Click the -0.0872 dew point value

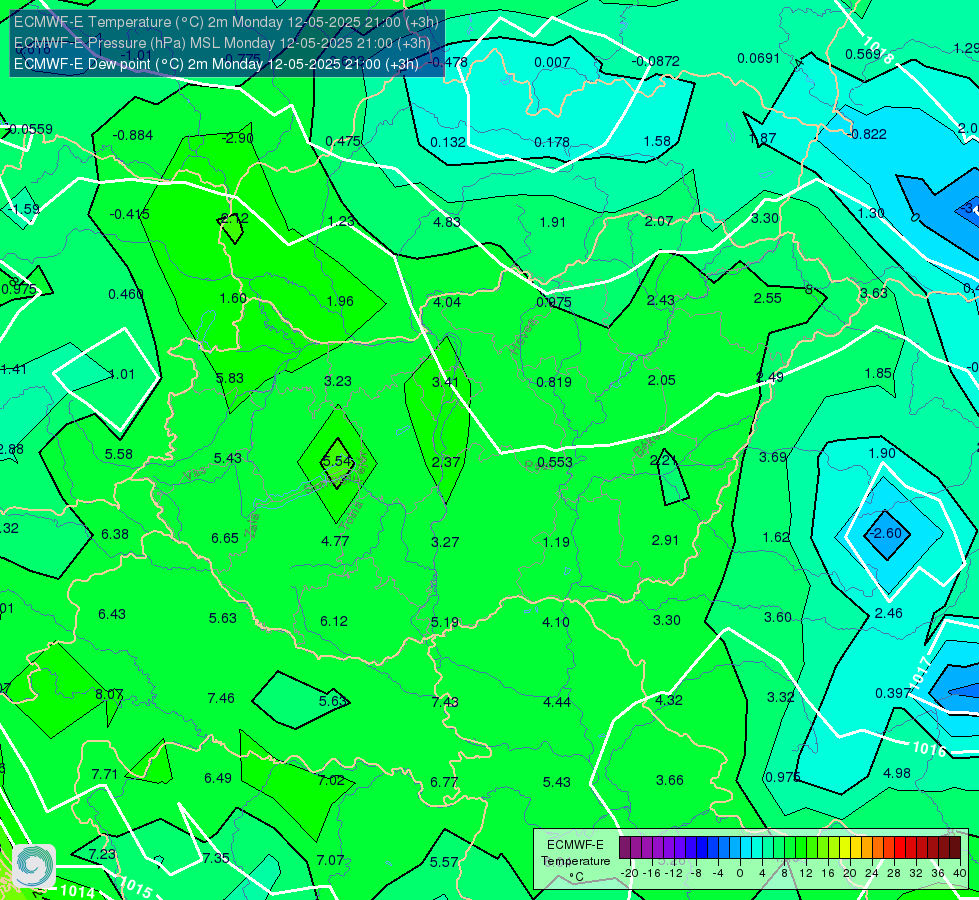[x=656, y=61]
